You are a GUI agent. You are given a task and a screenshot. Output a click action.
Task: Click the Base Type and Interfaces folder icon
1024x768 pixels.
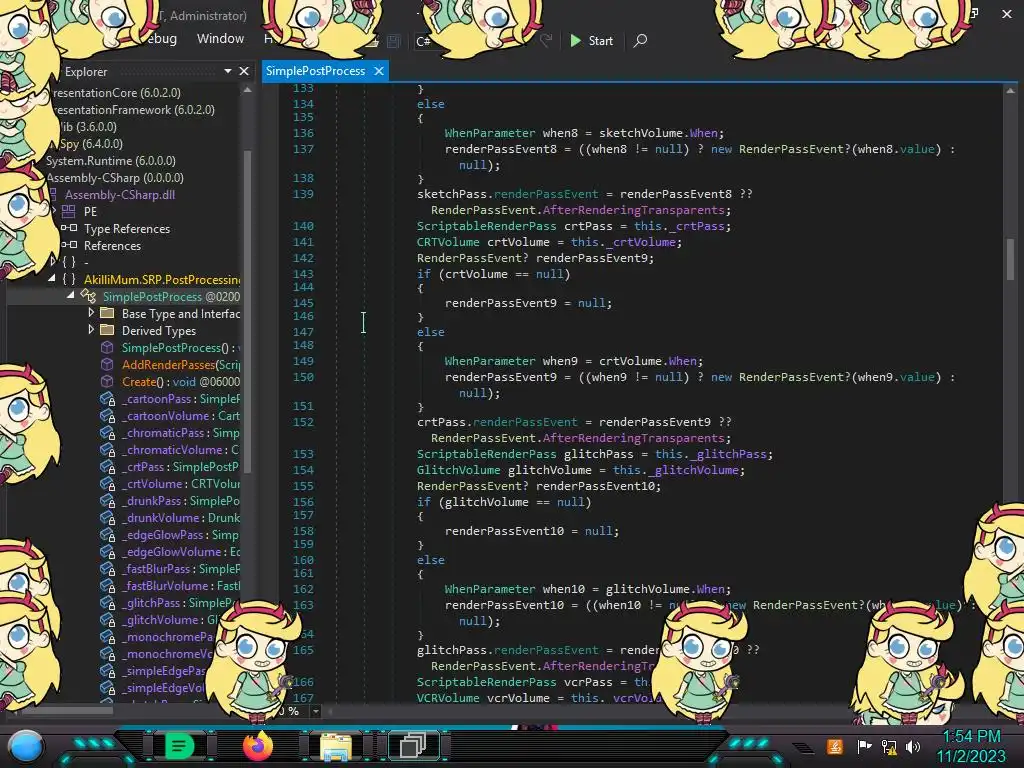click(107, 313)
